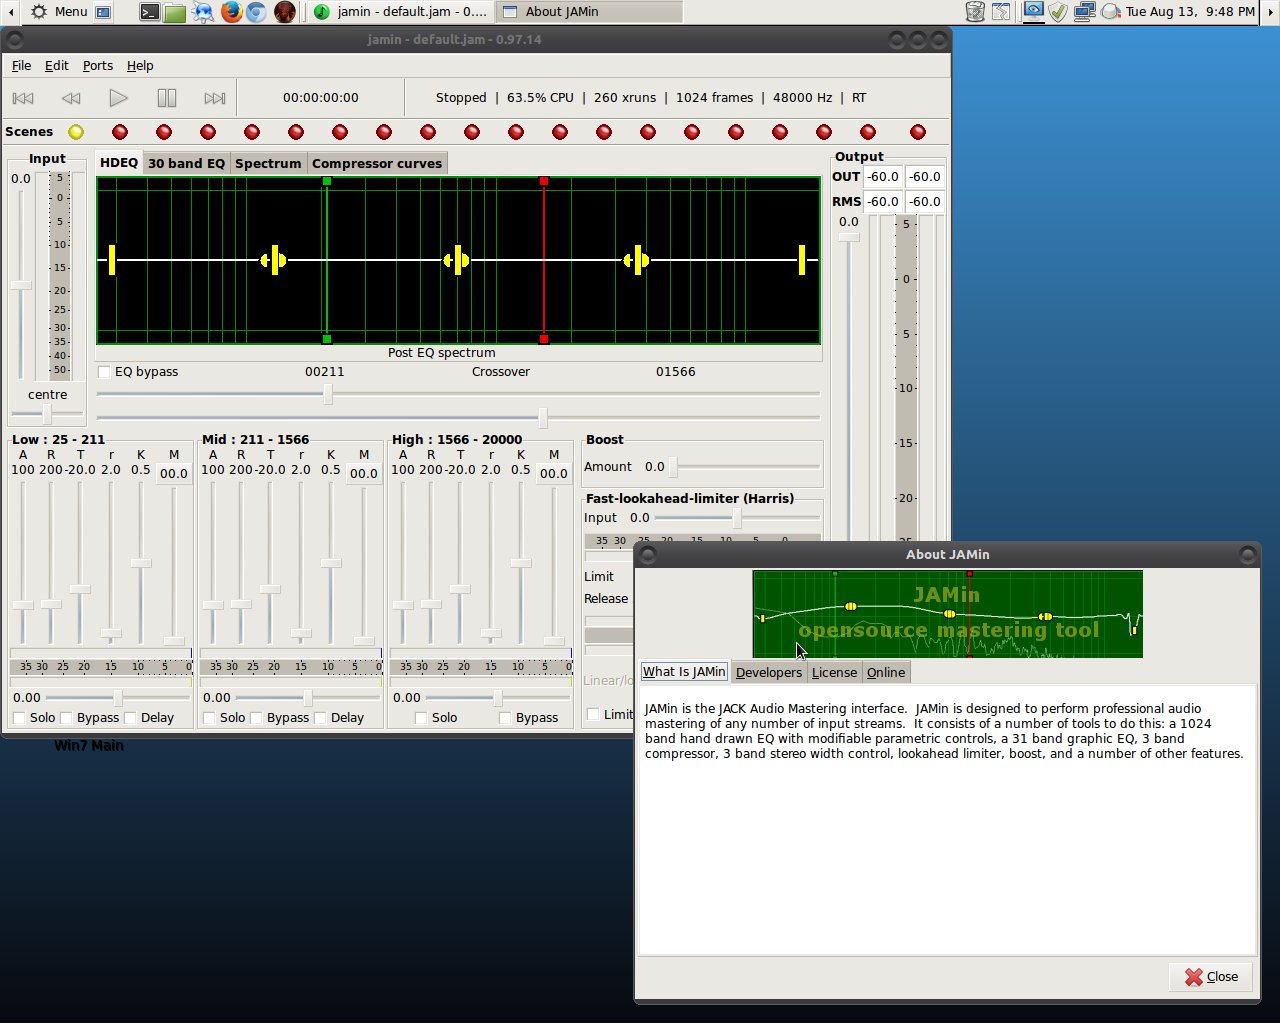This screenshot has height=1024, width=1280.
Task: Open the Developers tab in About dialog
Action: (768, 672)
